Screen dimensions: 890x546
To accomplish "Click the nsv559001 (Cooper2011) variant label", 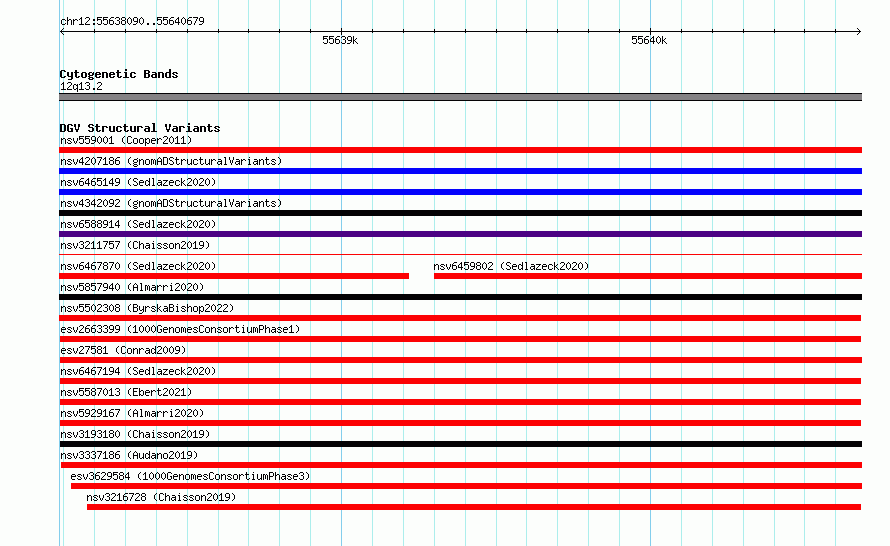I will click(x=126, y=140).
